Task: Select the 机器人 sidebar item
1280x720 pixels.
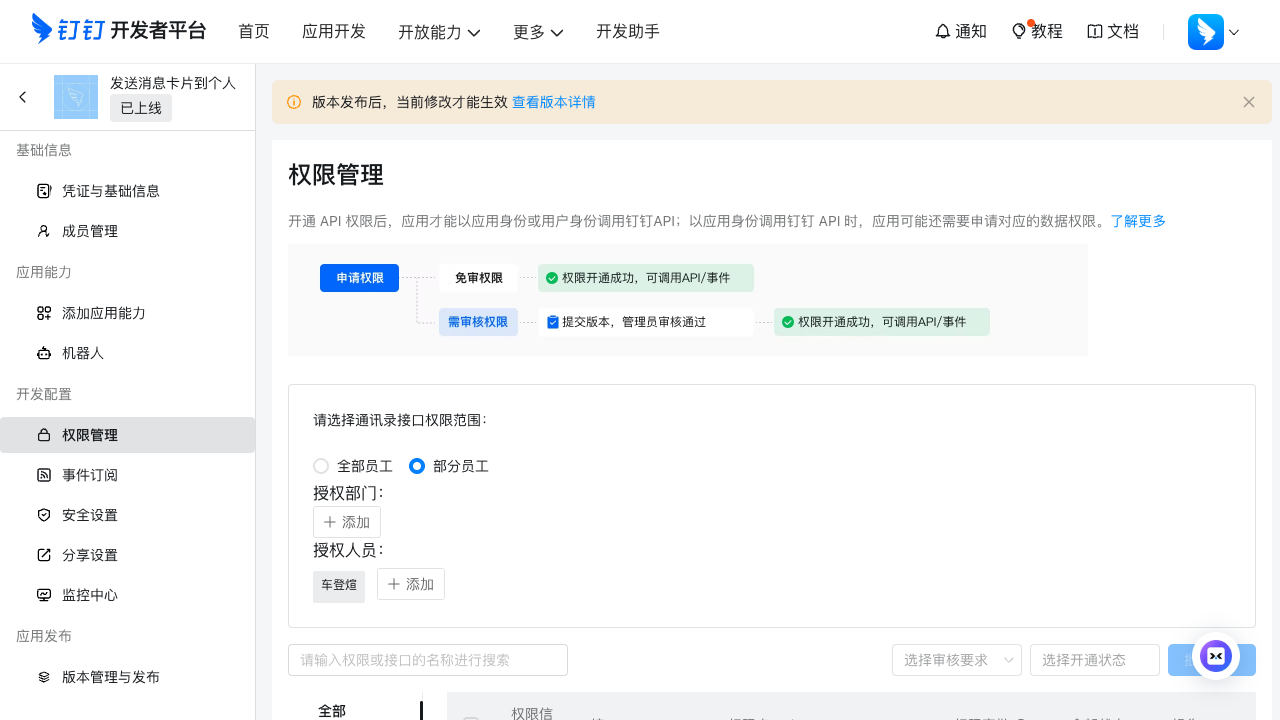Action: pyautogui.click(x=83, y=353)
